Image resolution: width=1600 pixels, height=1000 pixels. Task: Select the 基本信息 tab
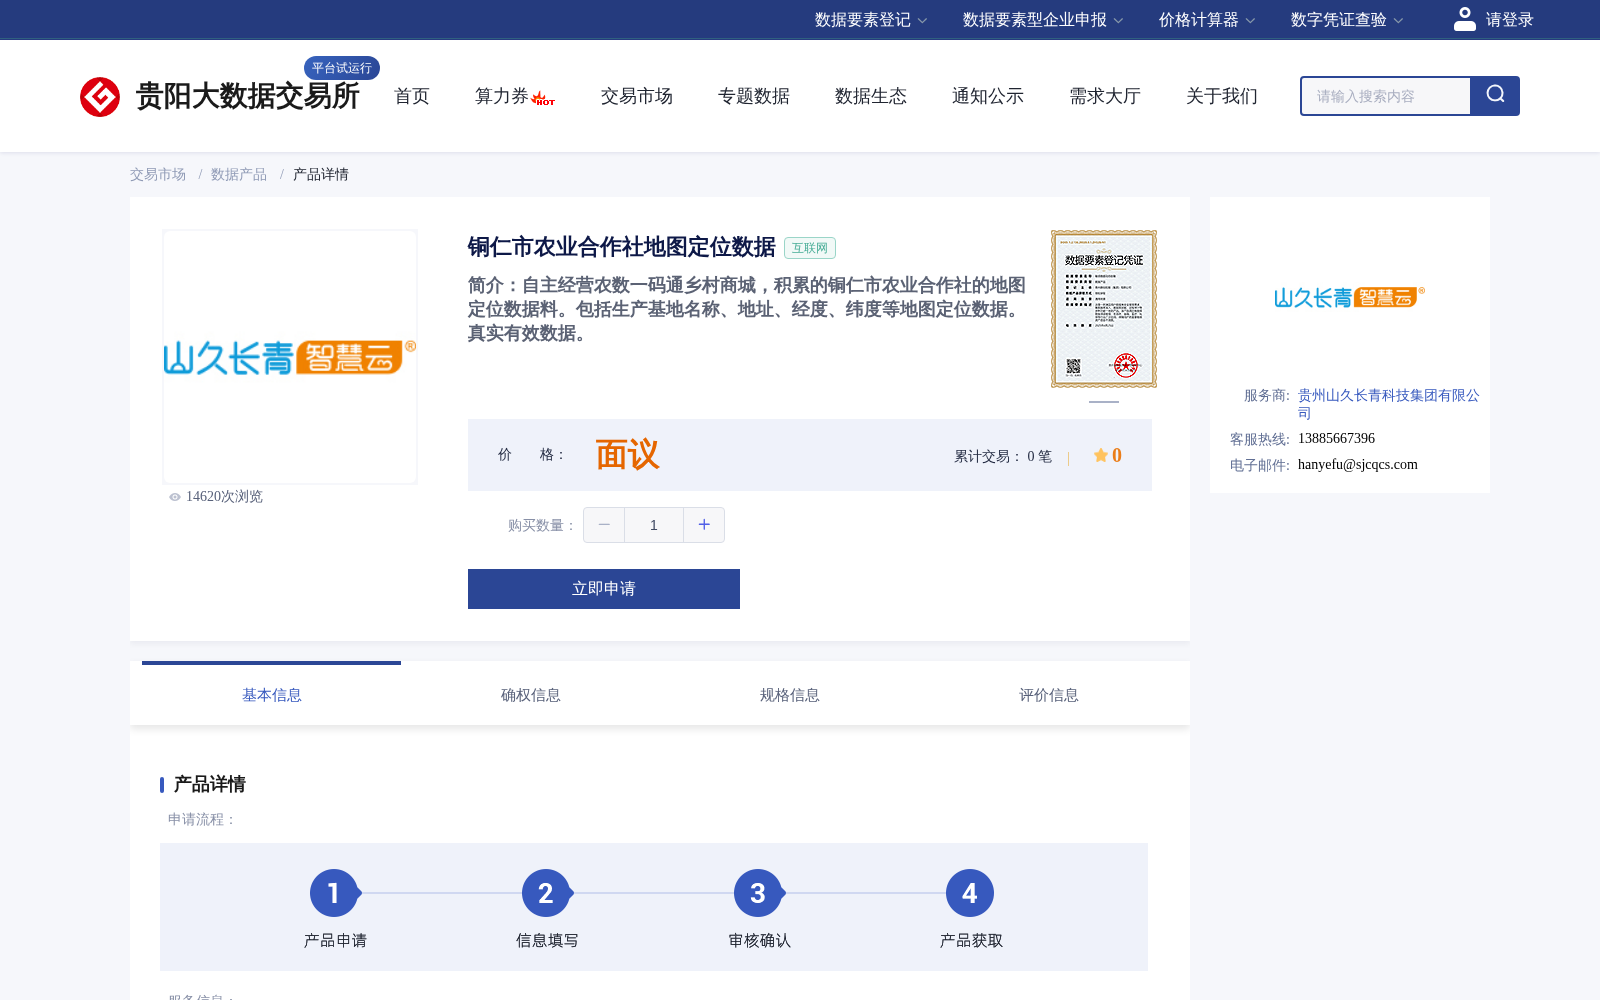point(272,695)
